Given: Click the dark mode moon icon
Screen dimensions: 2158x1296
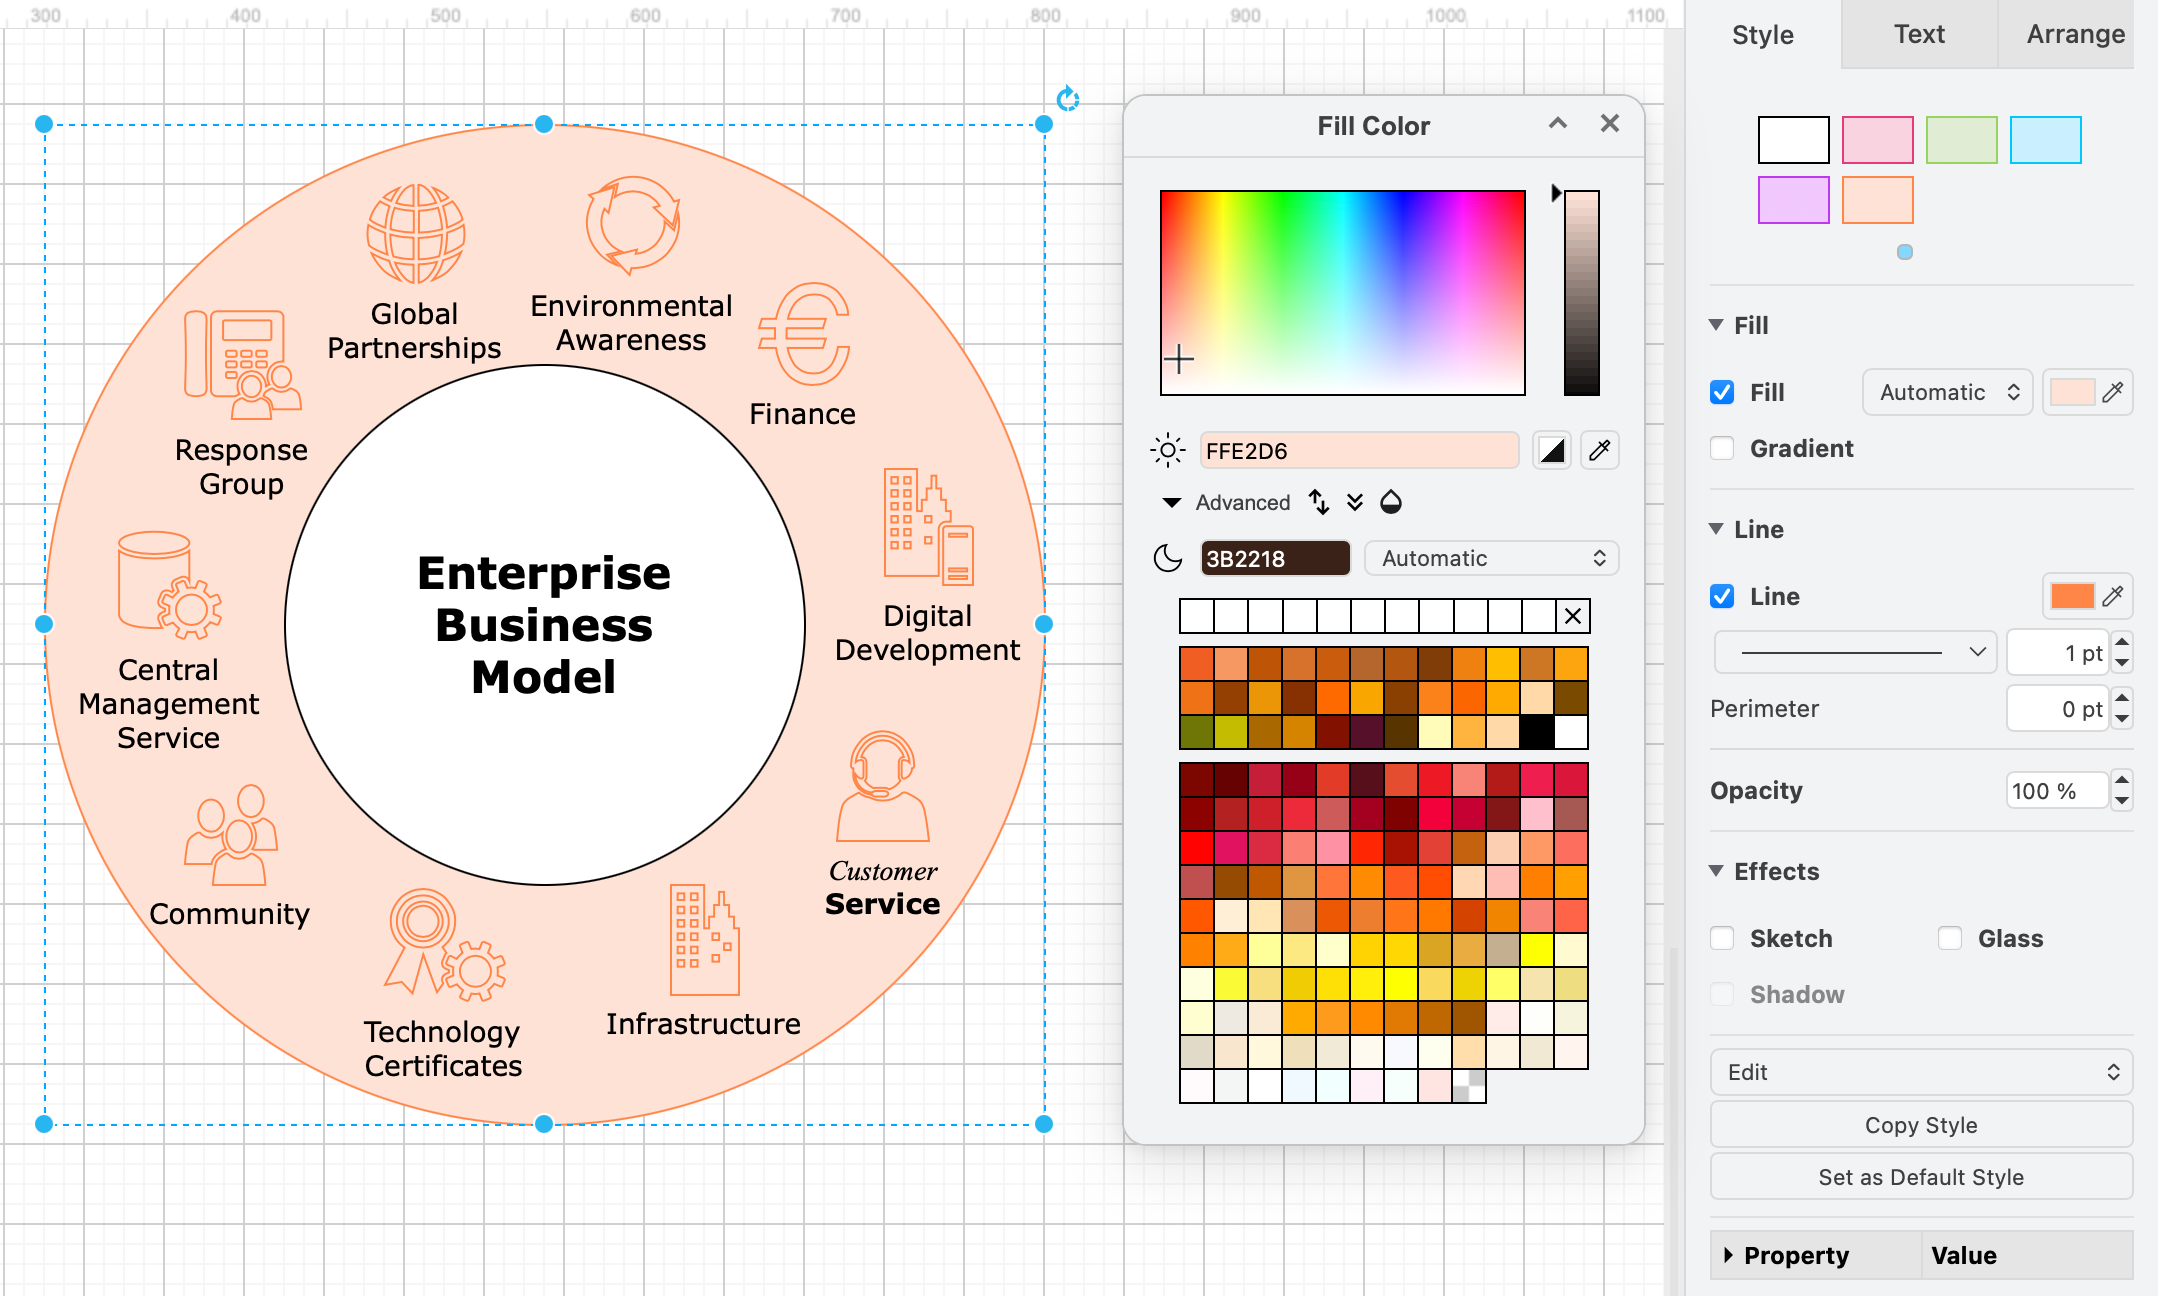Looking at the screenshot, I should pos(1167,558).
